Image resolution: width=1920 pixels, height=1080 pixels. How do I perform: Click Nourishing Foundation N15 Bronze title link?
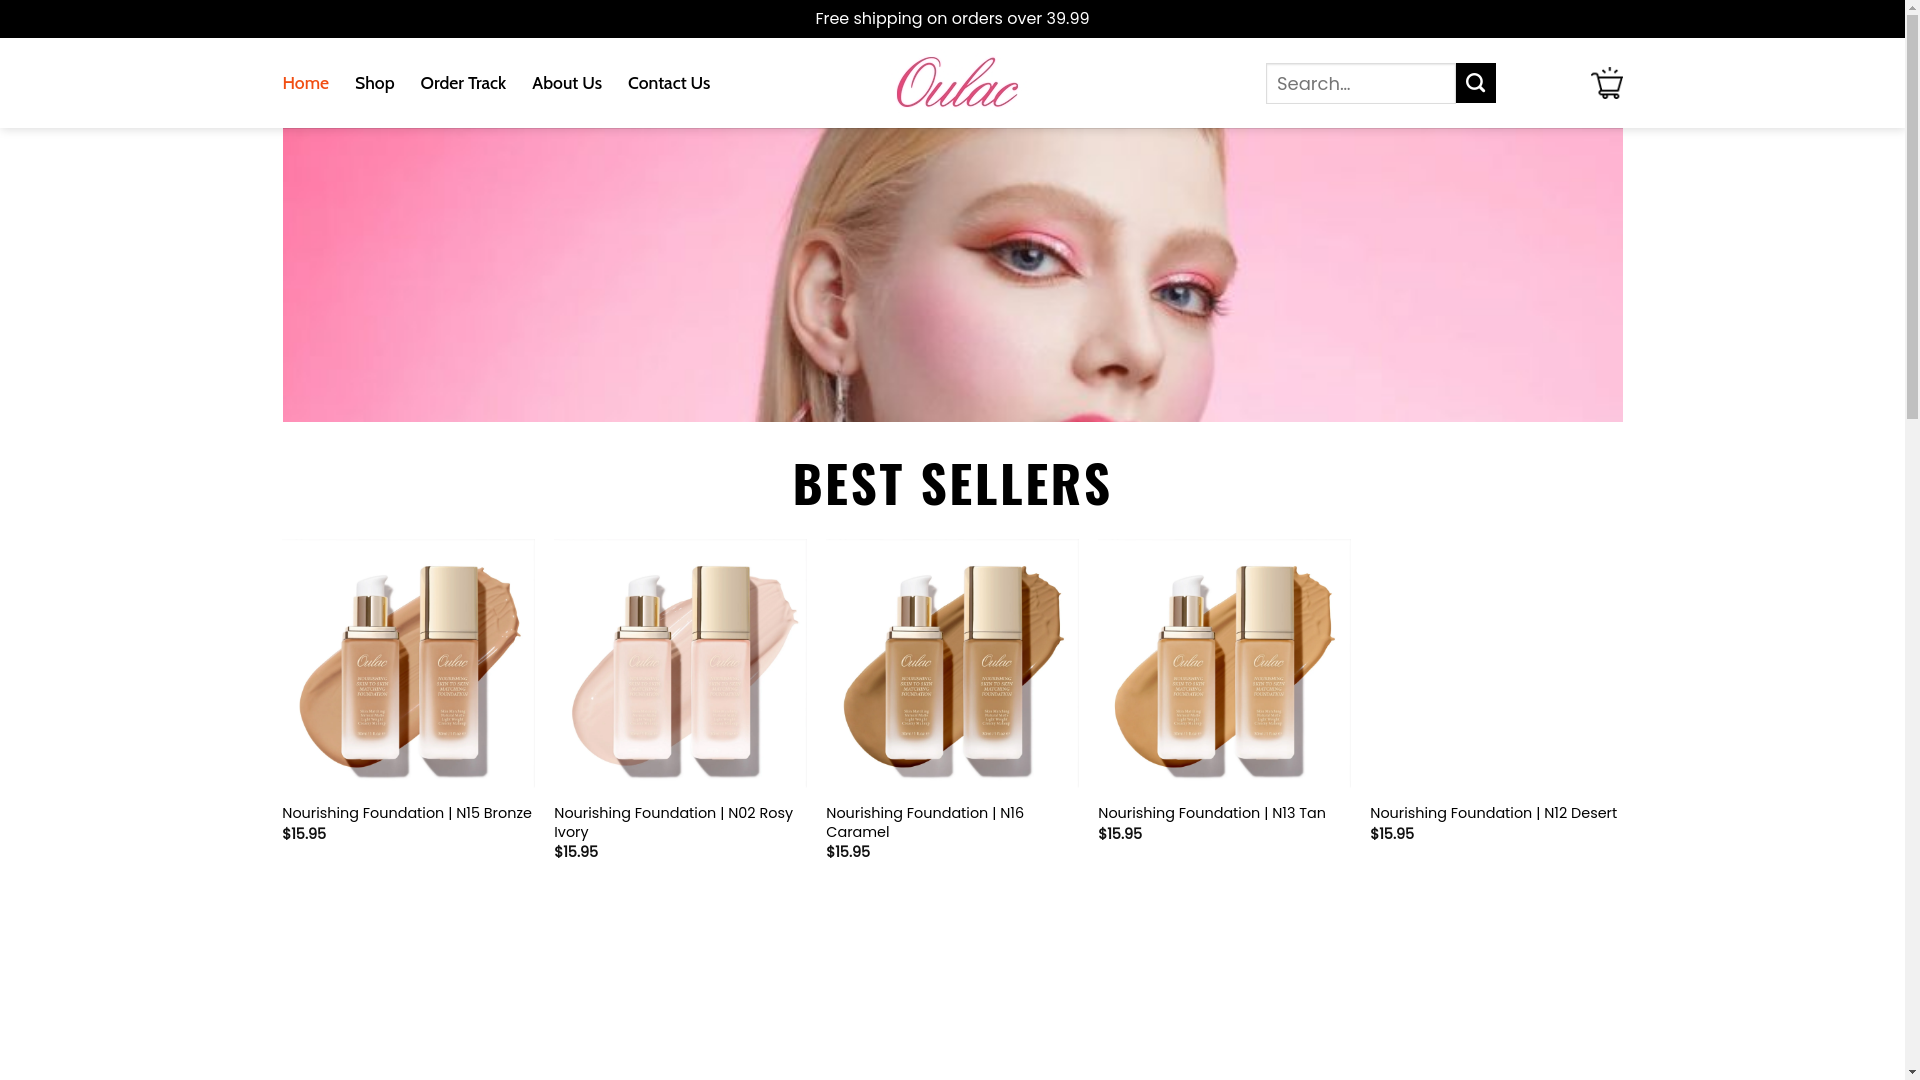407,813
